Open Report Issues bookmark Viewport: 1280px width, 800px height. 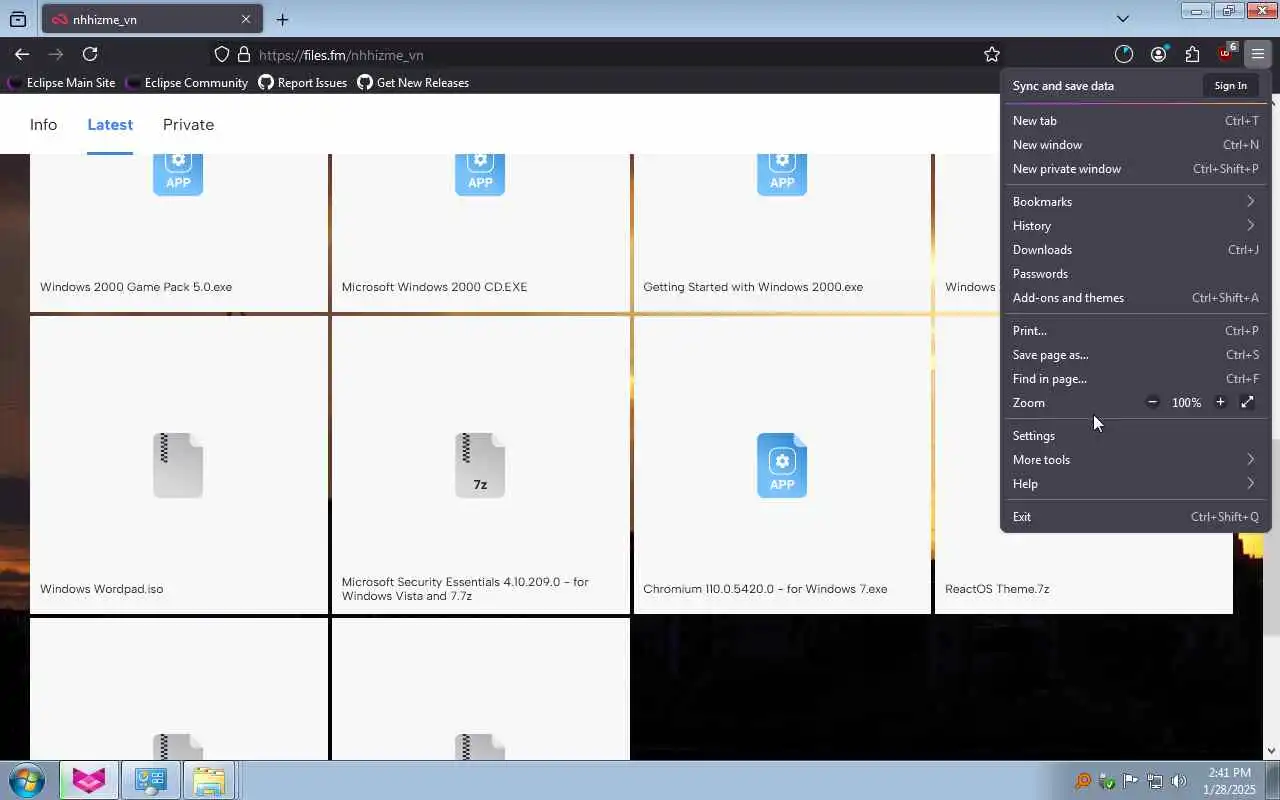click(303, 83)
